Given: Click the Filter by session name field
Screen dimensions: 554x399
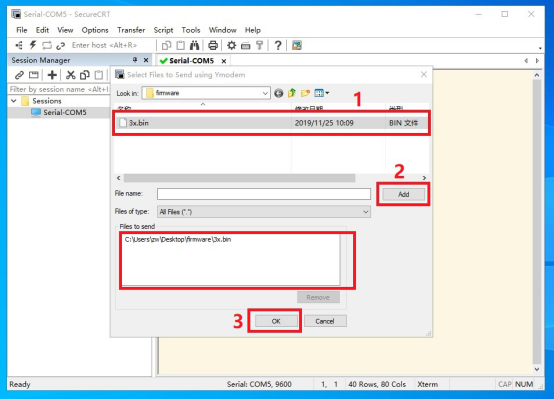Looking at the screenshot, I should [59, 89].
